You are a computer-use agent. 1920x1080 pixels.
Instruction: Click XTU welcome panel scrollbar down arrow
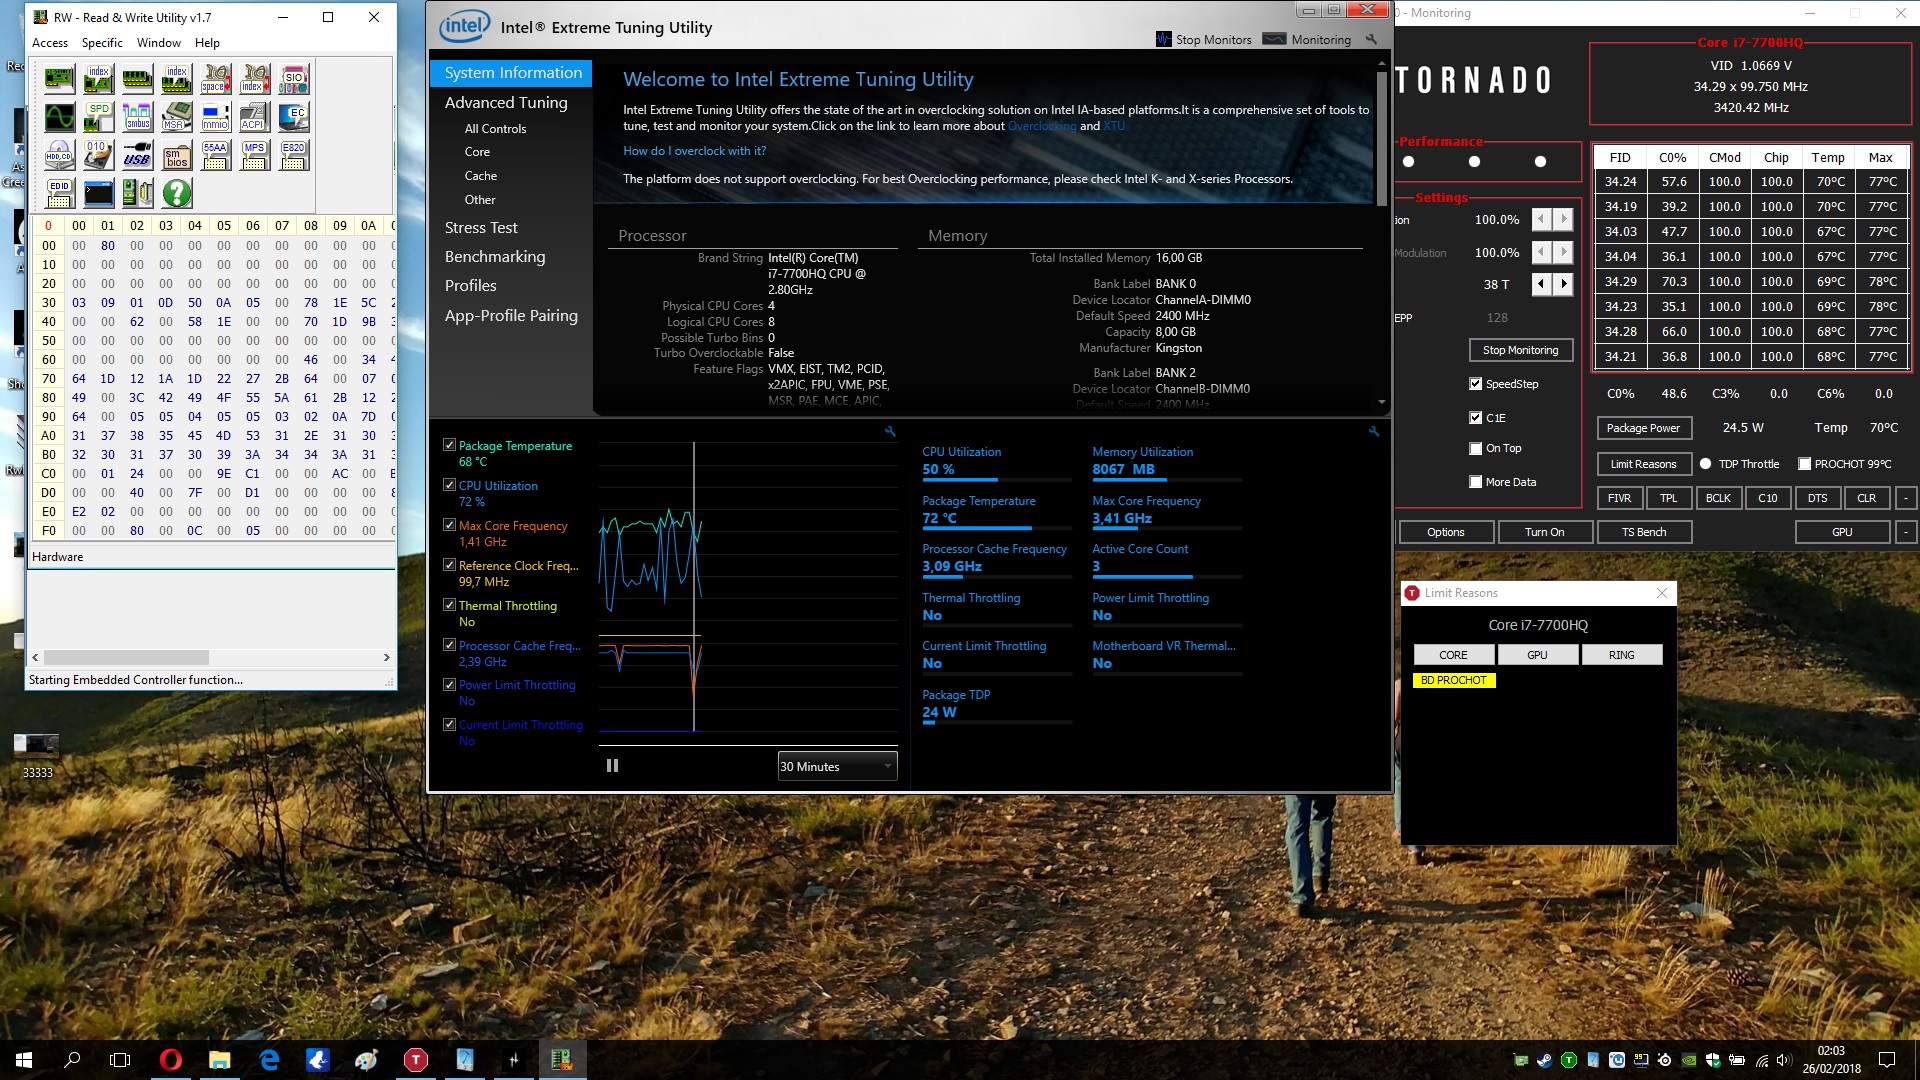click(1381, 402)
